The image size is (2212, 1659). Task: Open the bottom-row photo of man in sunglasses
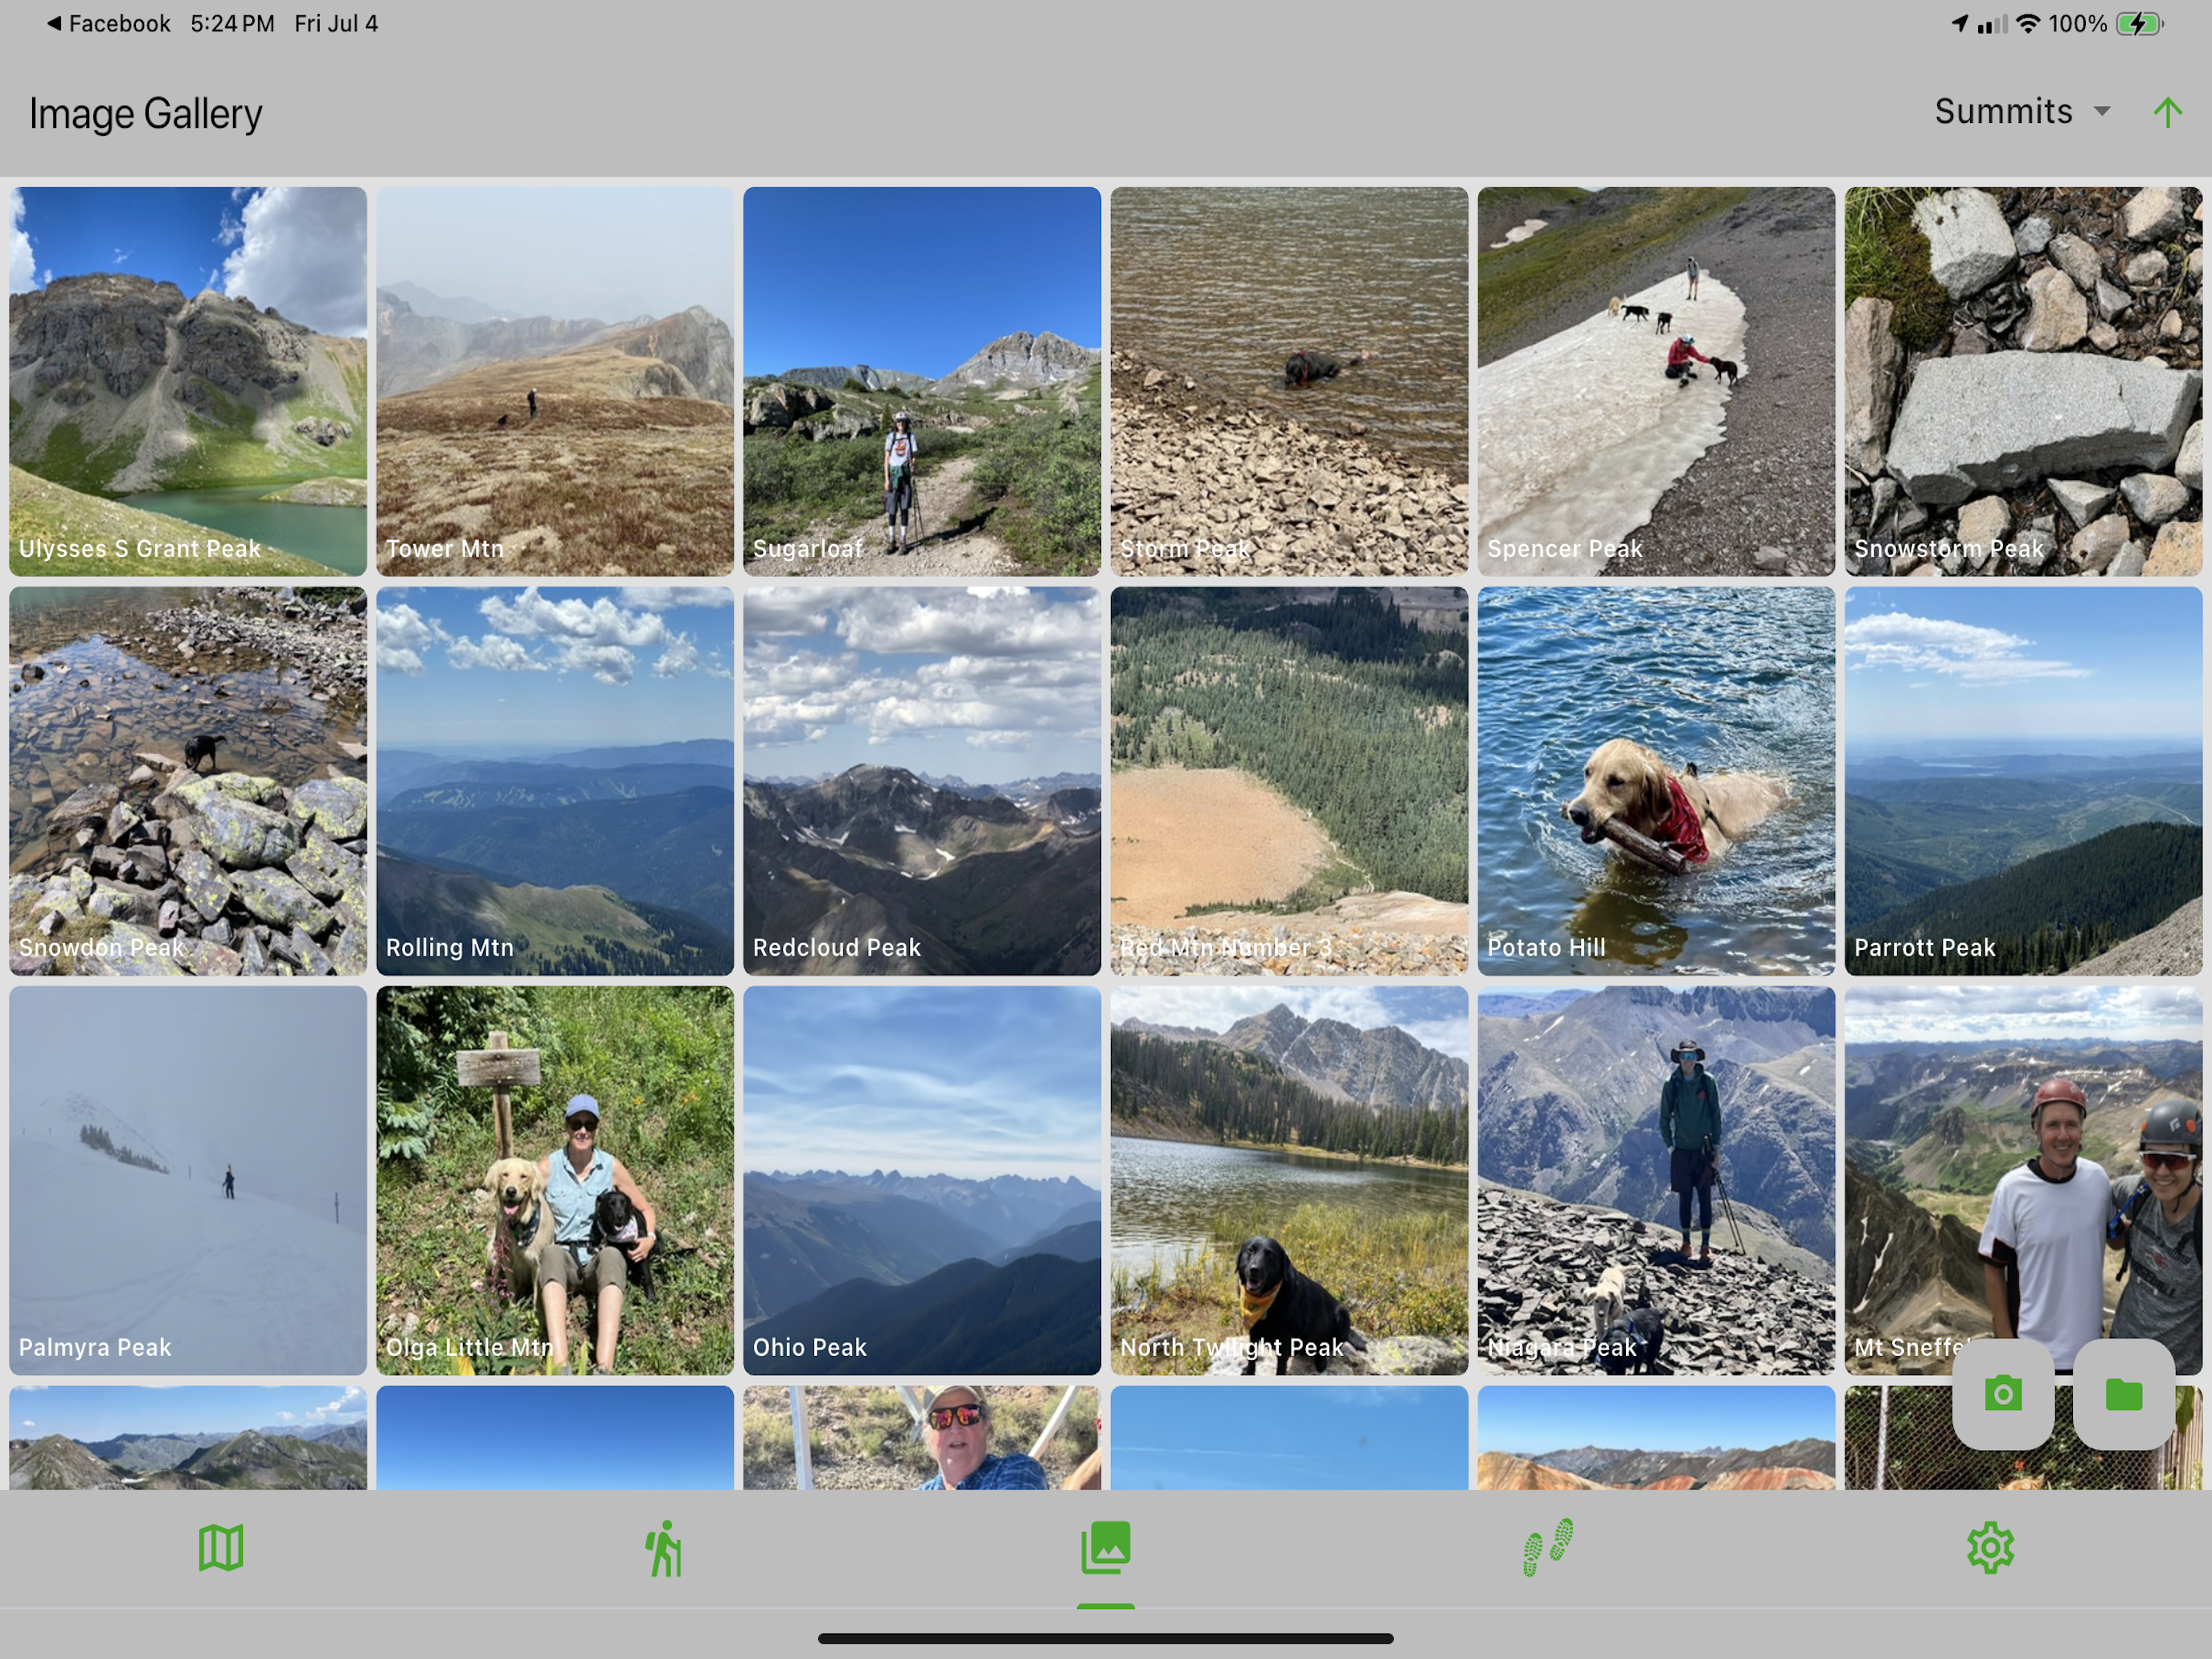point(922,1438)
